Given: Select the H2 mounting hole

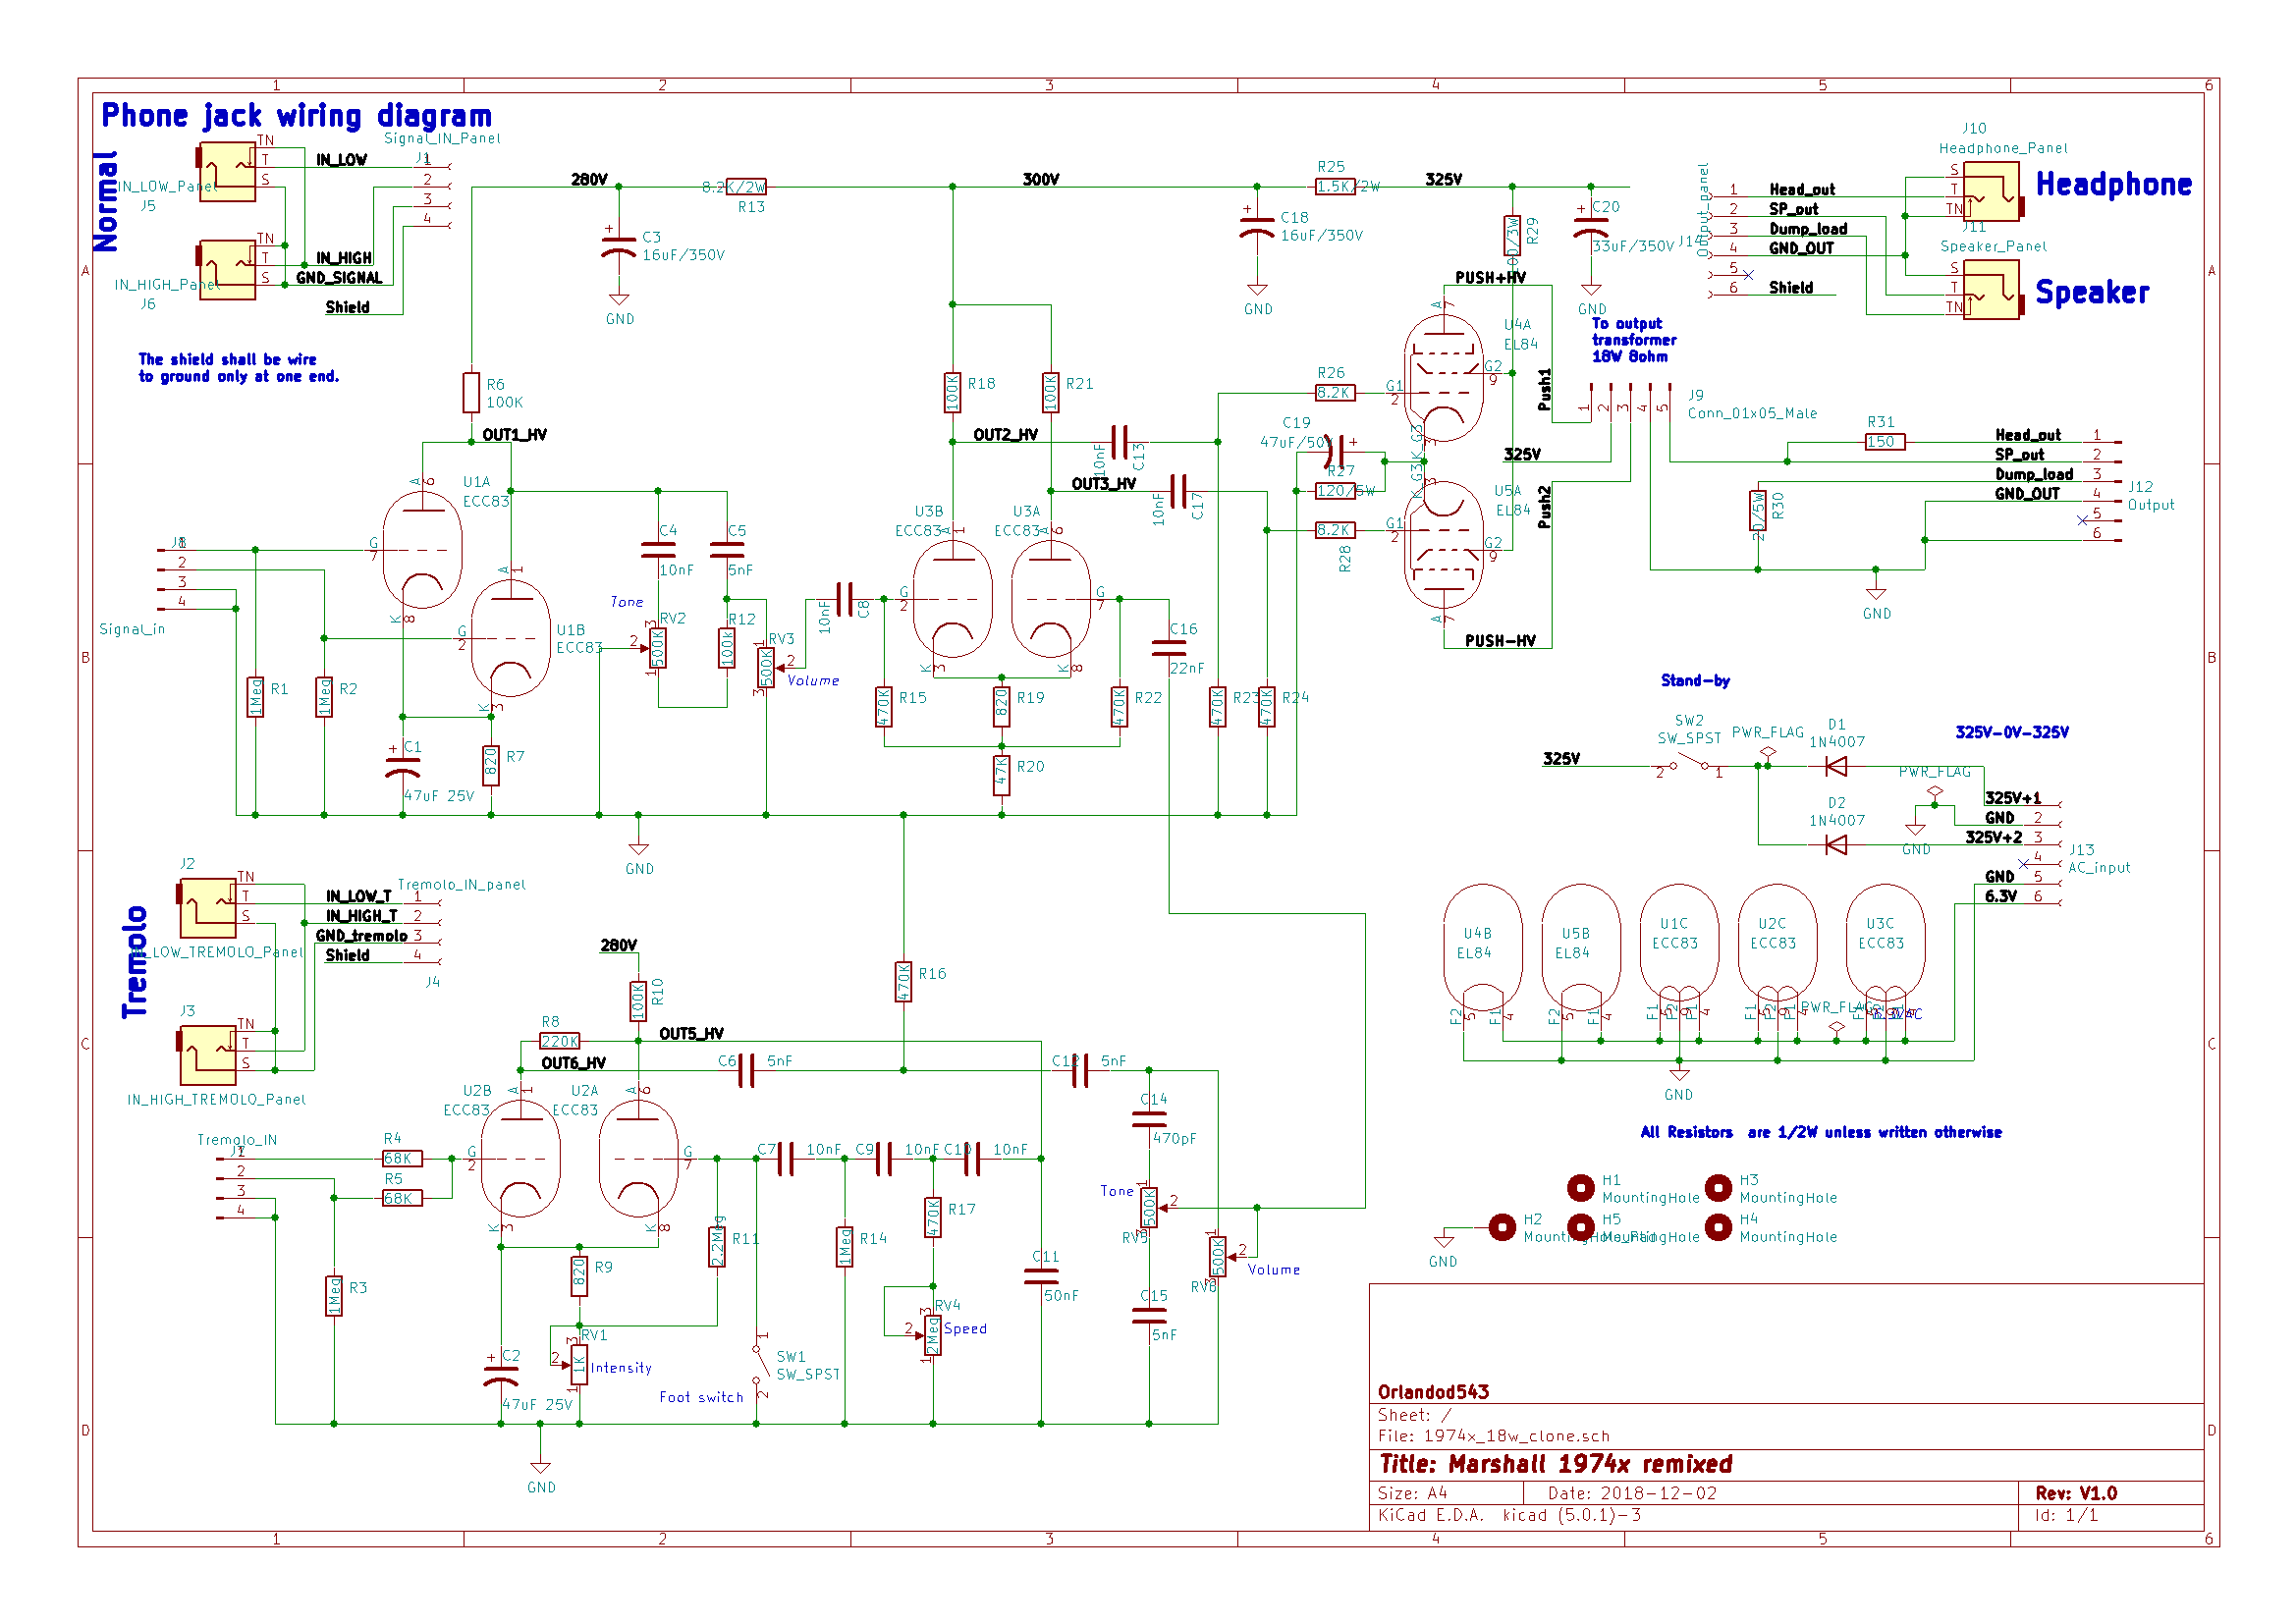Looking at the screenshot, I should [x=1502, y=1228].
